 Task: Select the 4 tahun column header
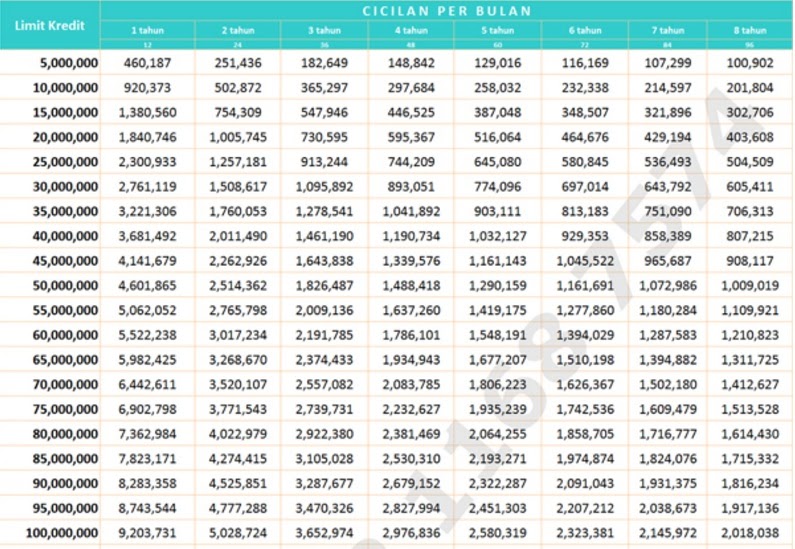coord(411,30)
